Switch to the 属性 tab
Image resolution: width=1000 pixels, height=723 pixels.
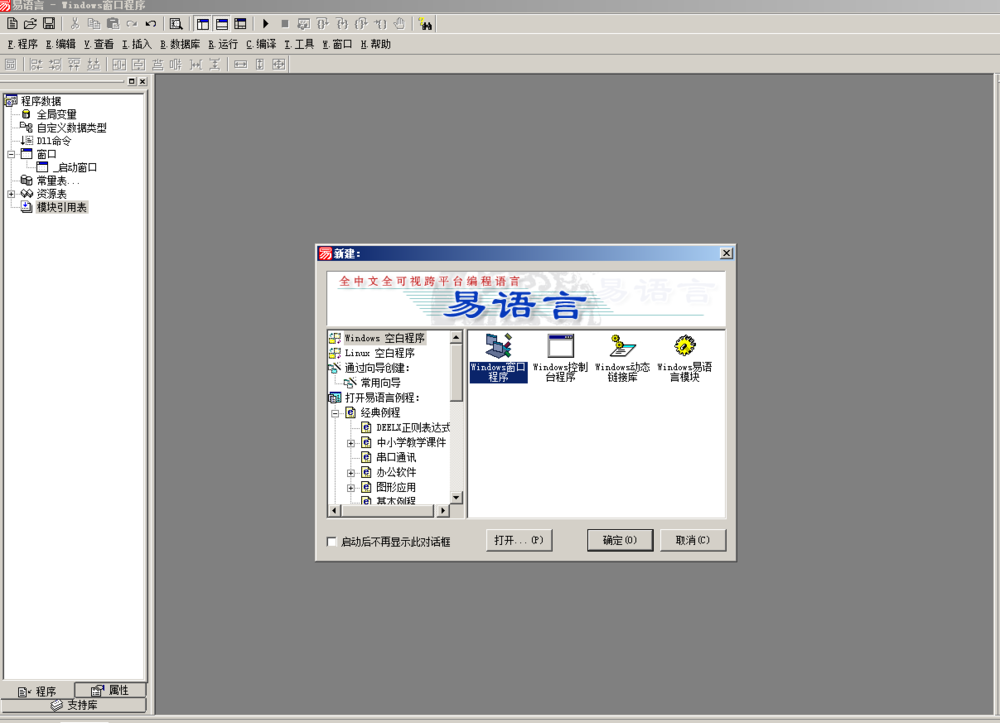tap(110, 690)
